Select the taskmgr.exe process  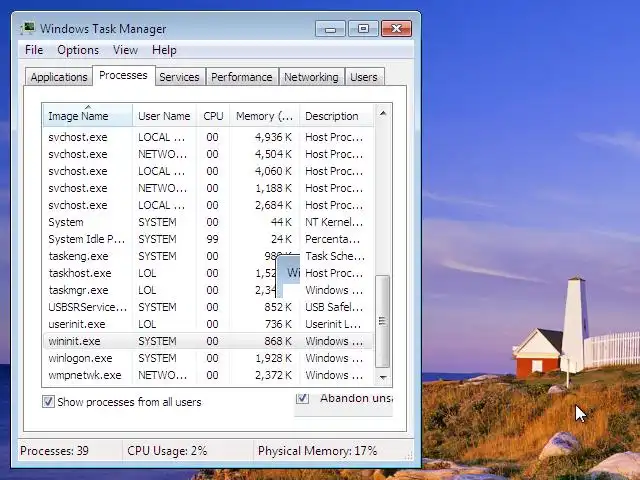(208, 290)
